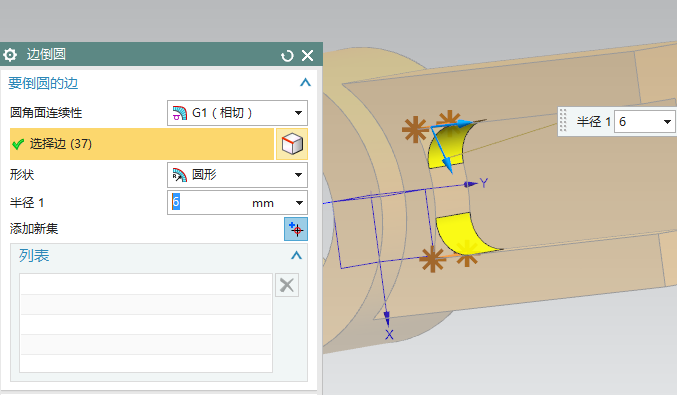Open the on-screen 半径 1 value dropdown arrow
This screenshot has height=396, width=678.
667,122
